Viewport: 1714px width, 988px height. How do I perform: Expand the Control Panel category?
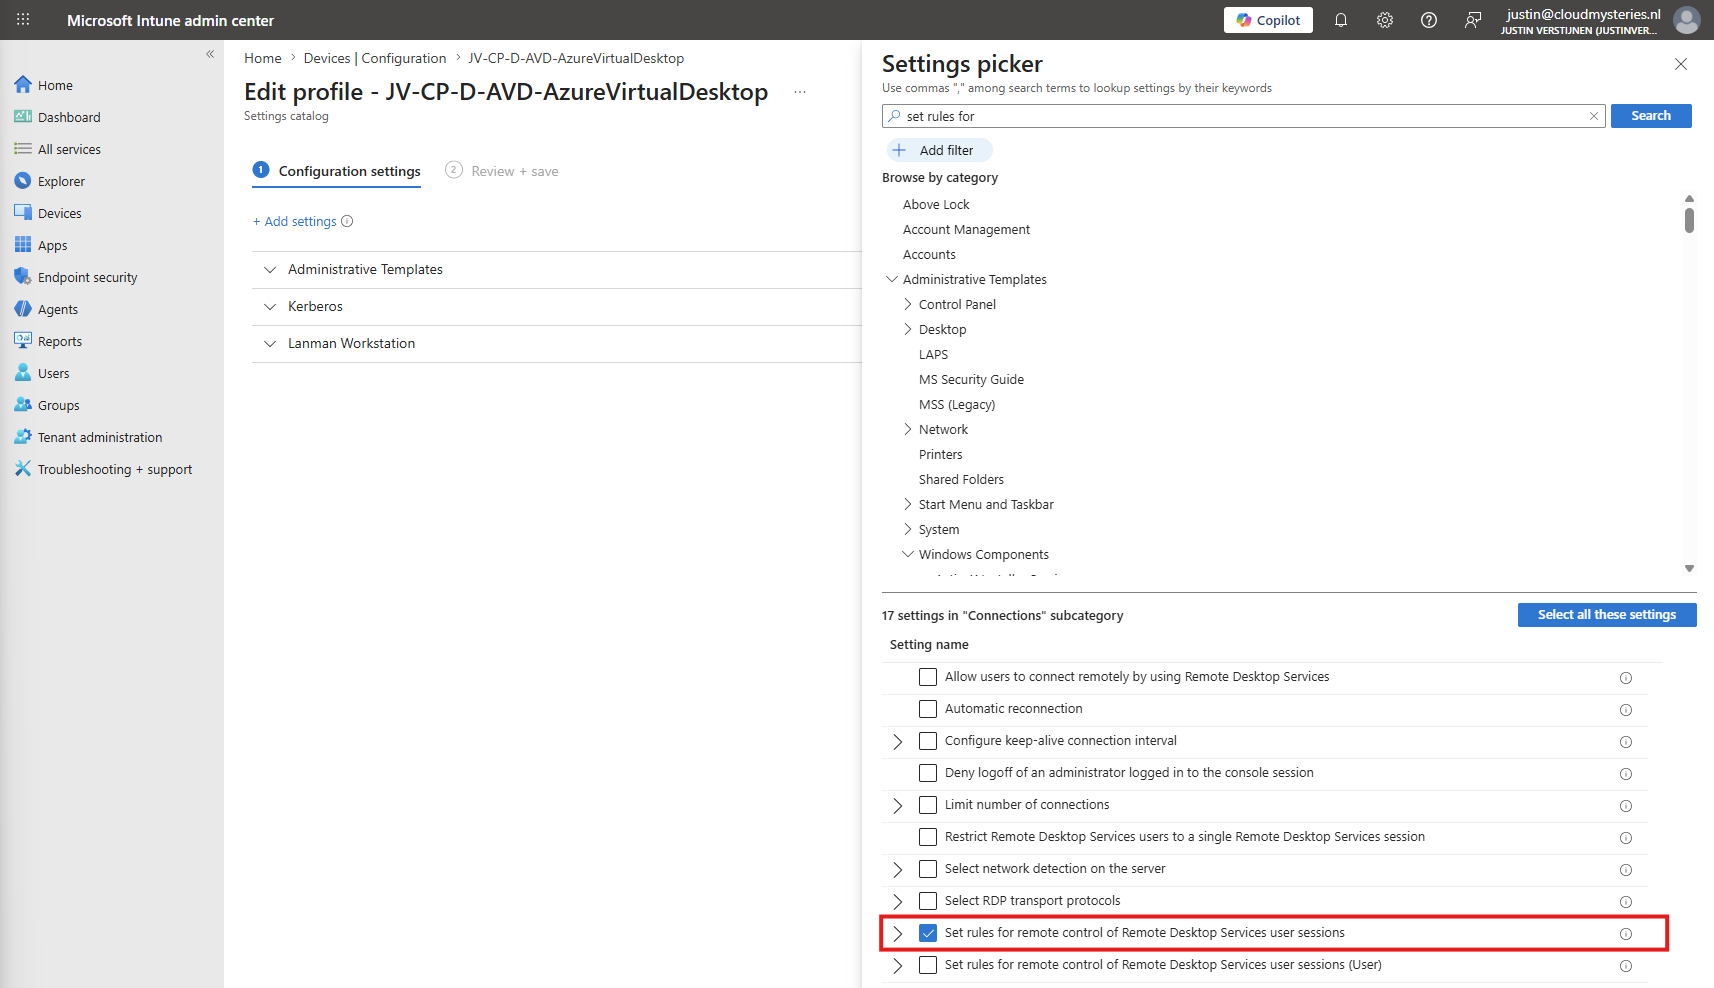908,304
